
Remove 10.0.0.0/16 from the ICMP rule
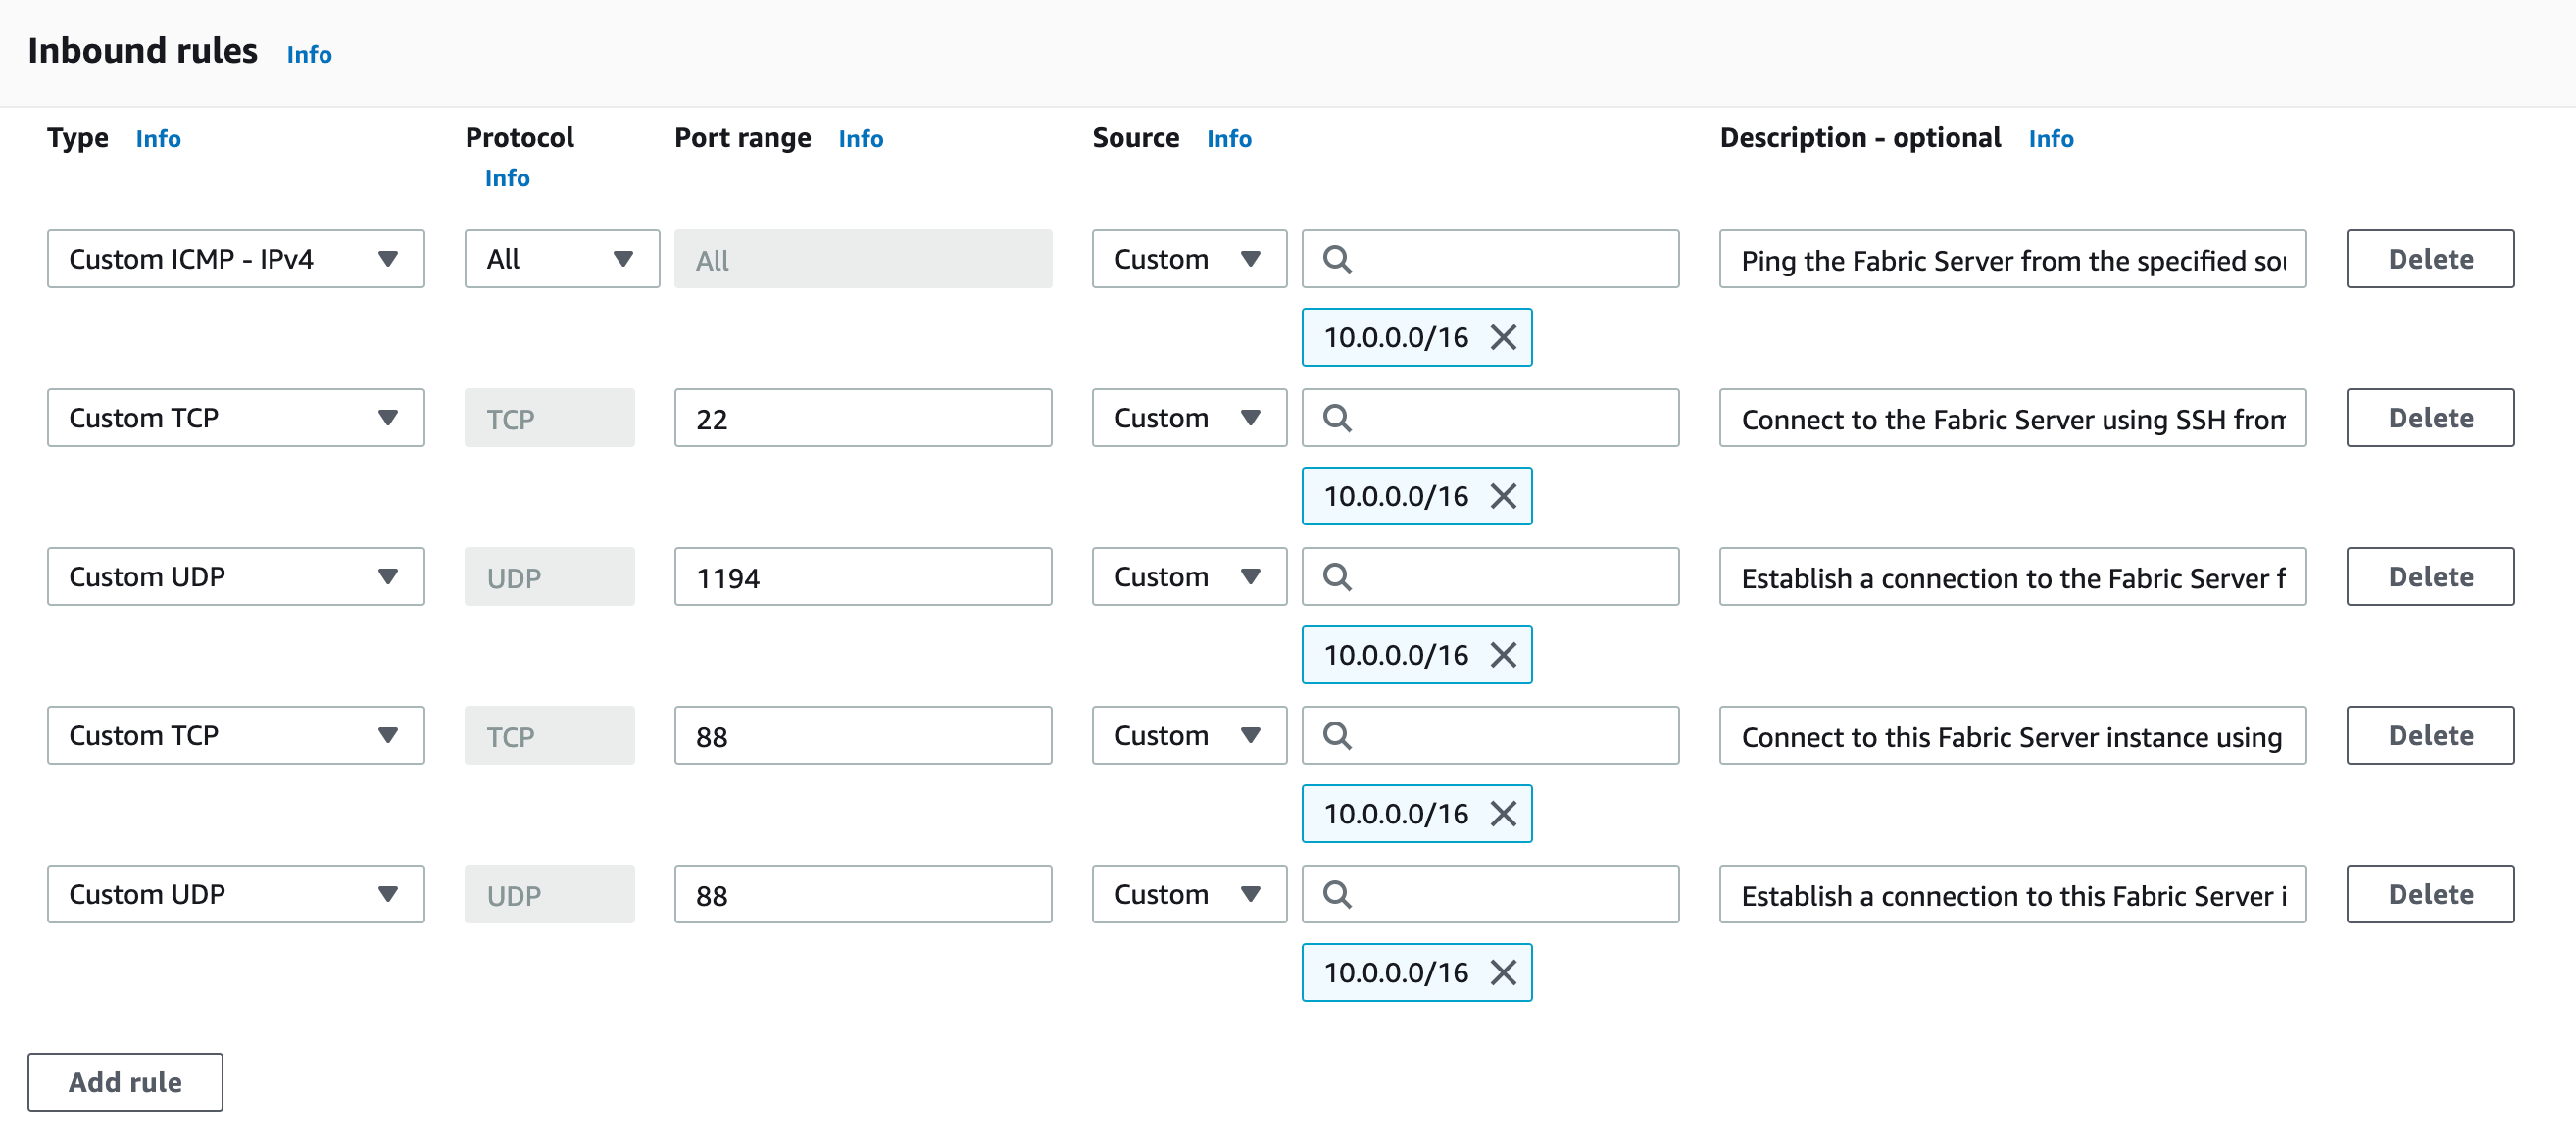1504,338
